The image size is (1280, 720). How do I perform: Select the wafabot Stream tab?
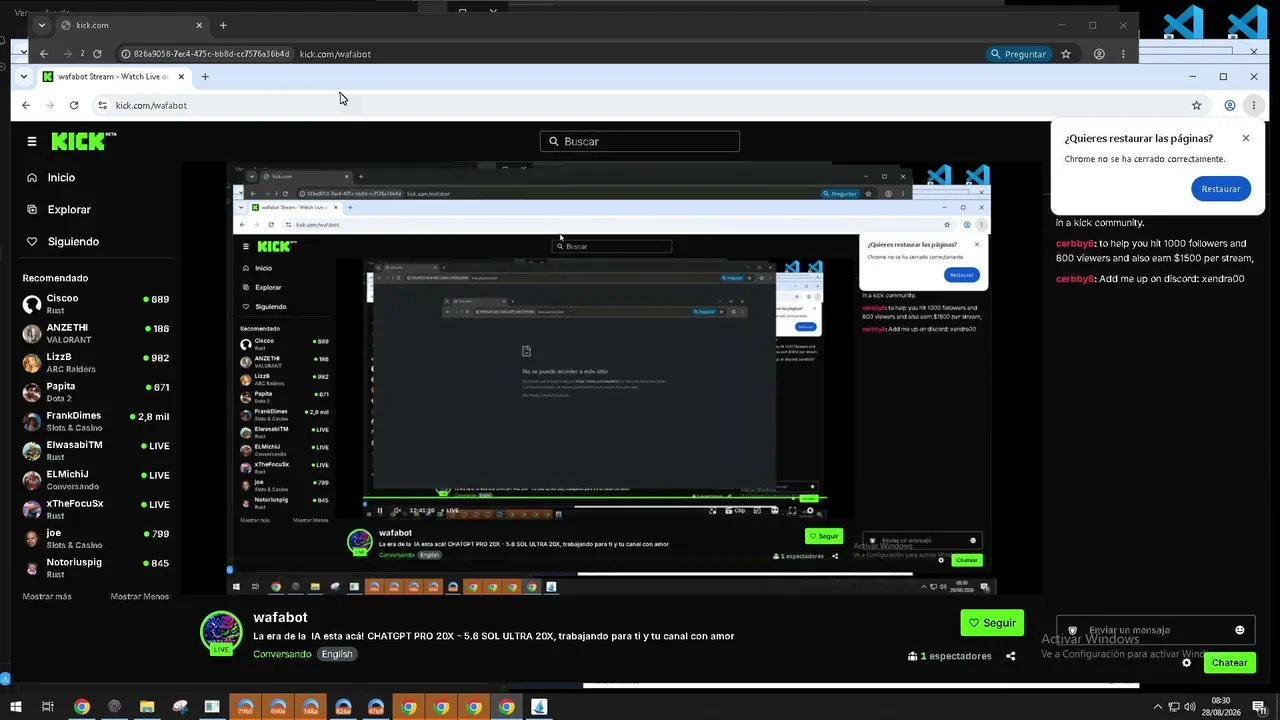click(x=113, y=77)
